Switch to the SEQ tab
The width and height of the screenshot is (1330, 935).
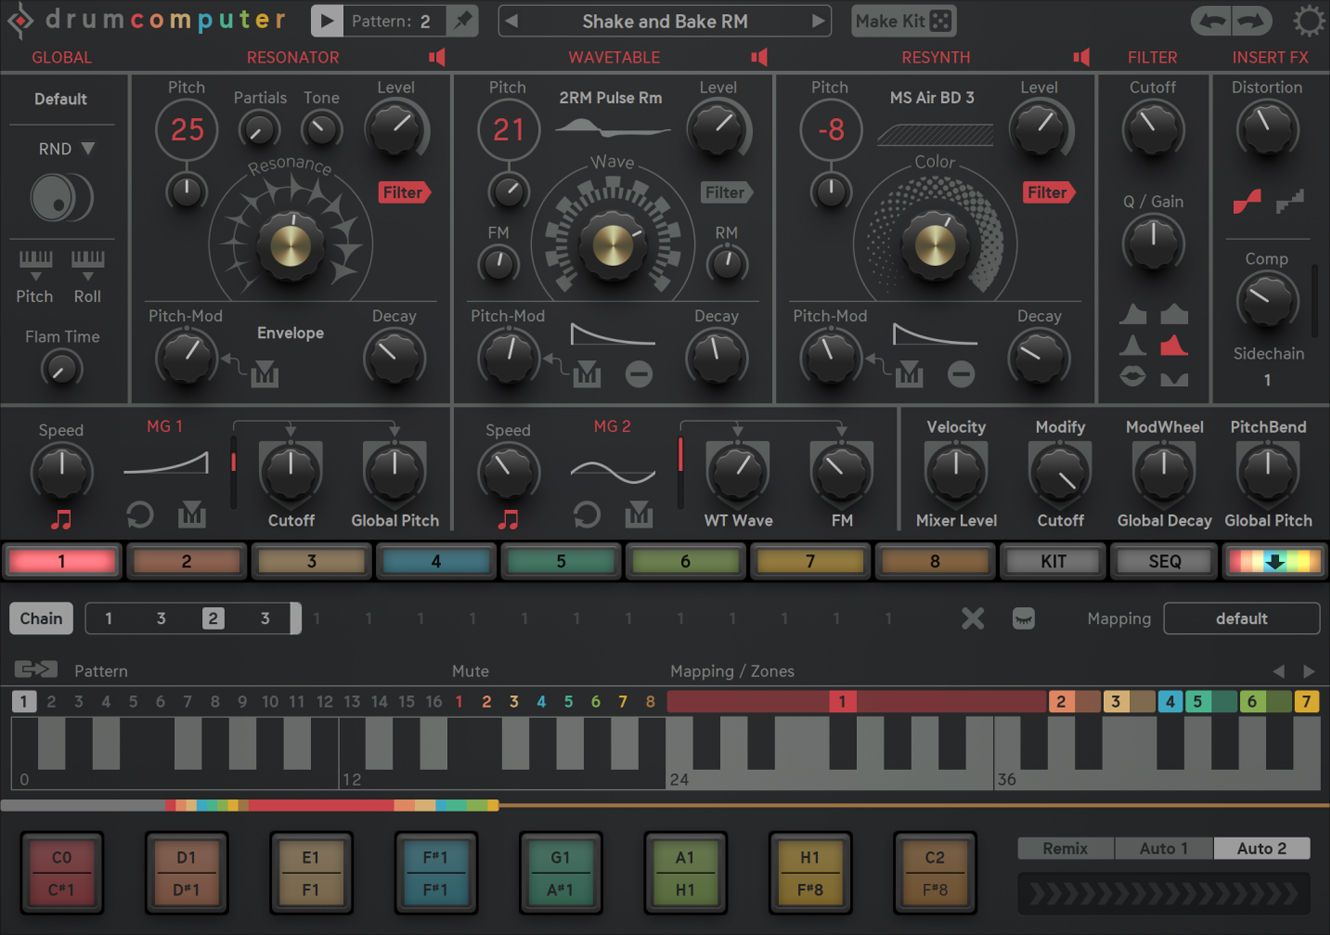click(1163, 561)
